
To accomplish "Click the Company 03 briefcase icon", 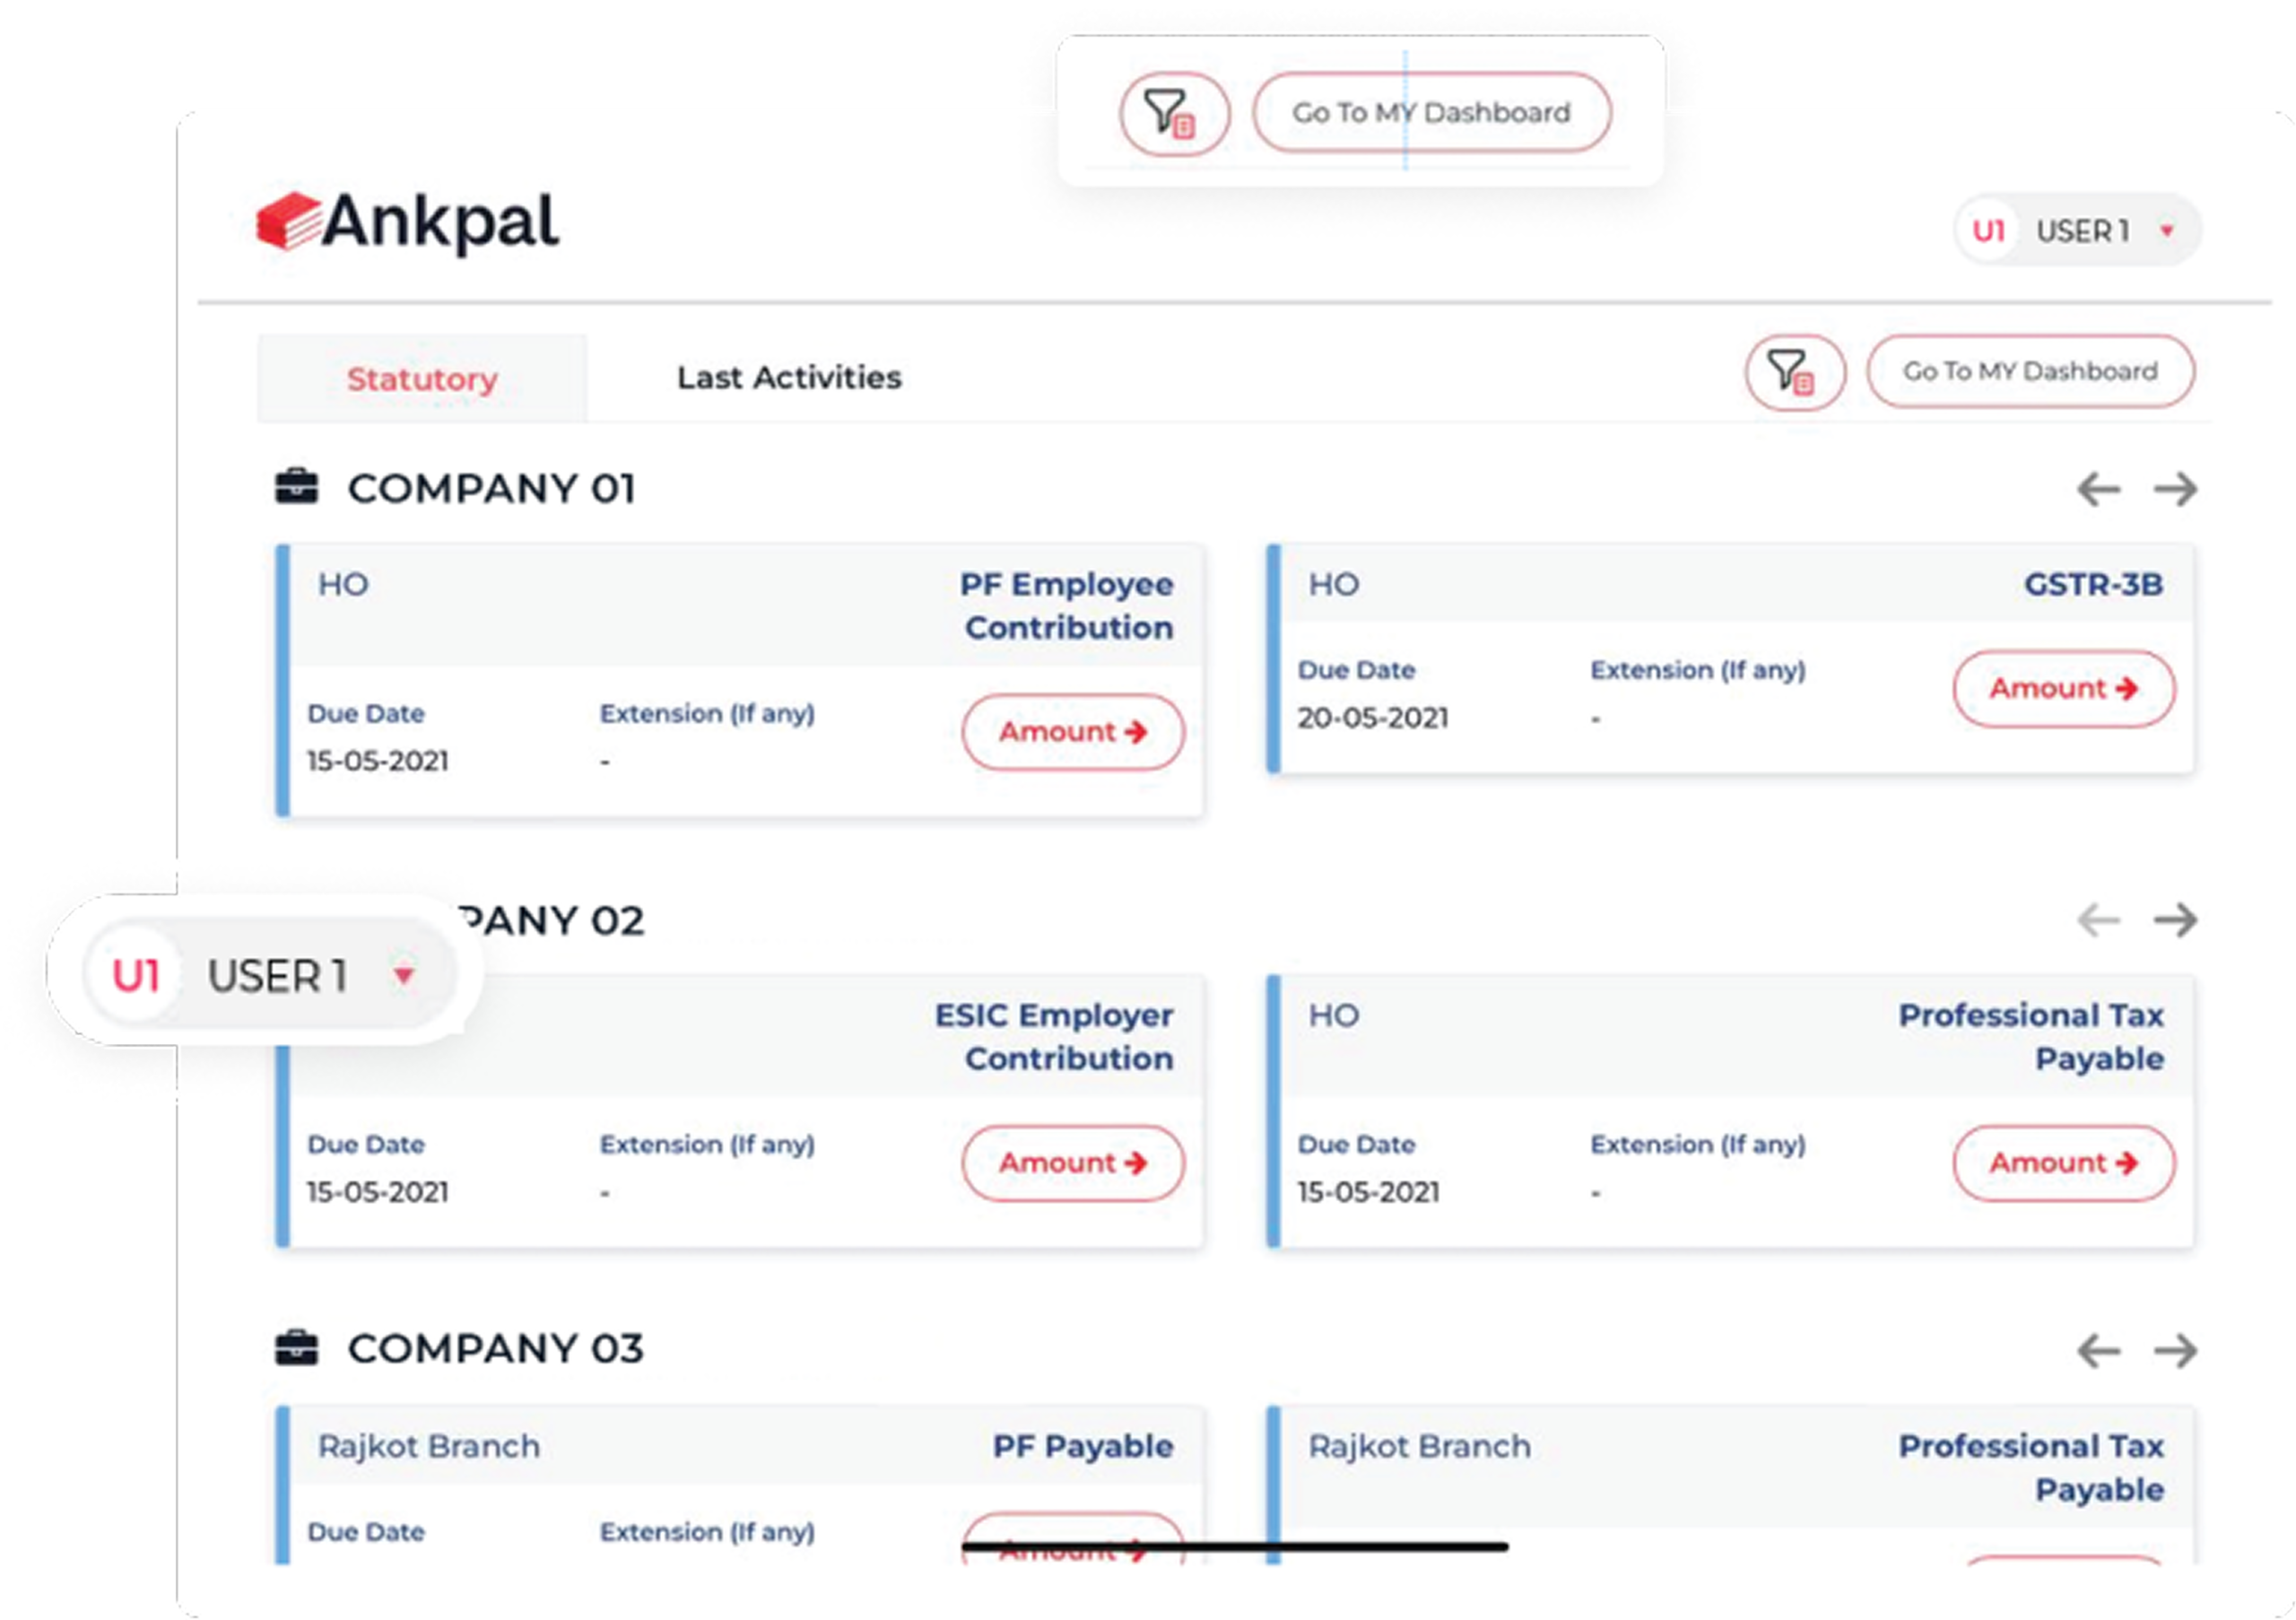I will click(297, 1348).
